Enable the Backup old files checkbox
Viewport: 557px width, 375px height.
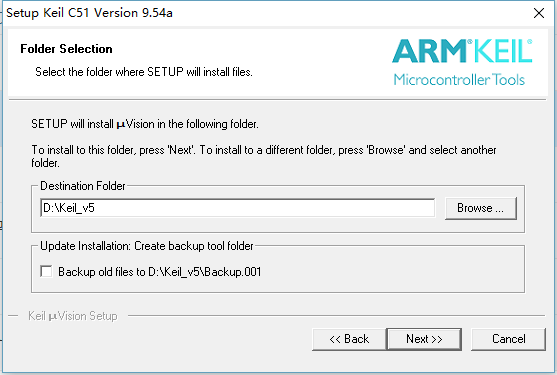click(46, 272)
